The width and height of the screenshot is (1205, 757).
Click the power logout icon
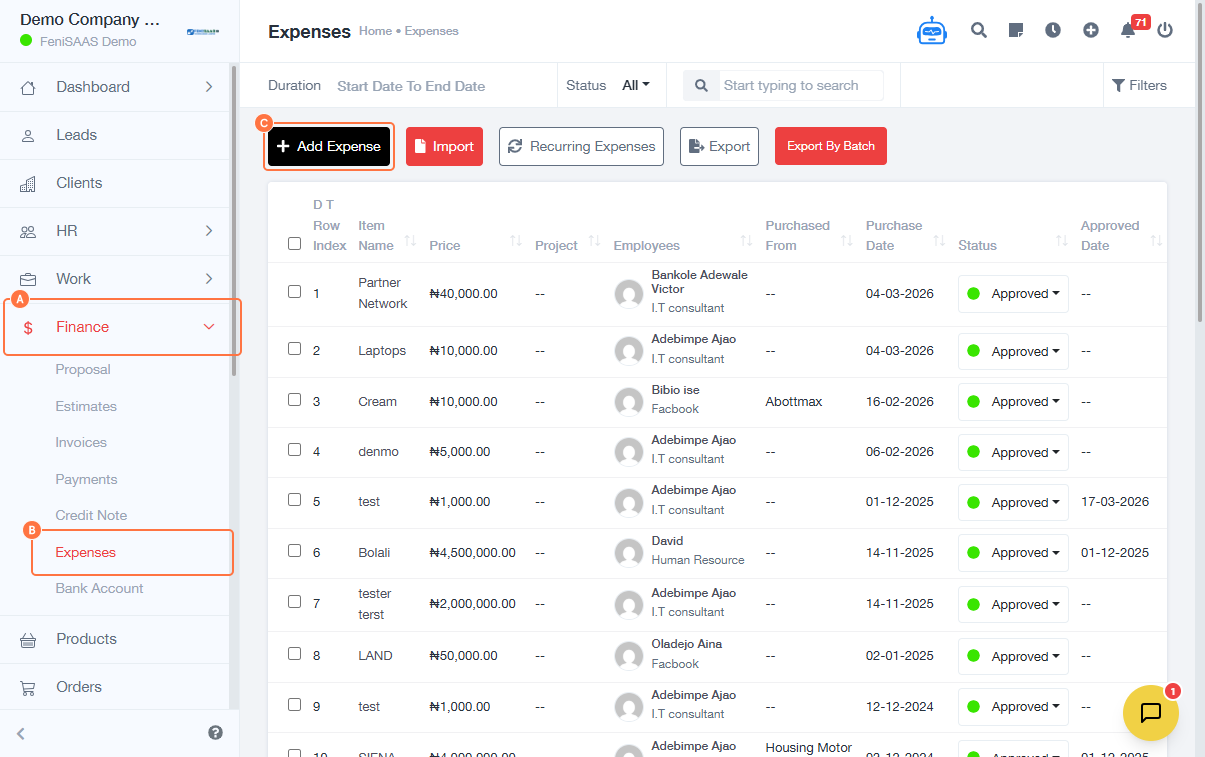(1165, 30)
